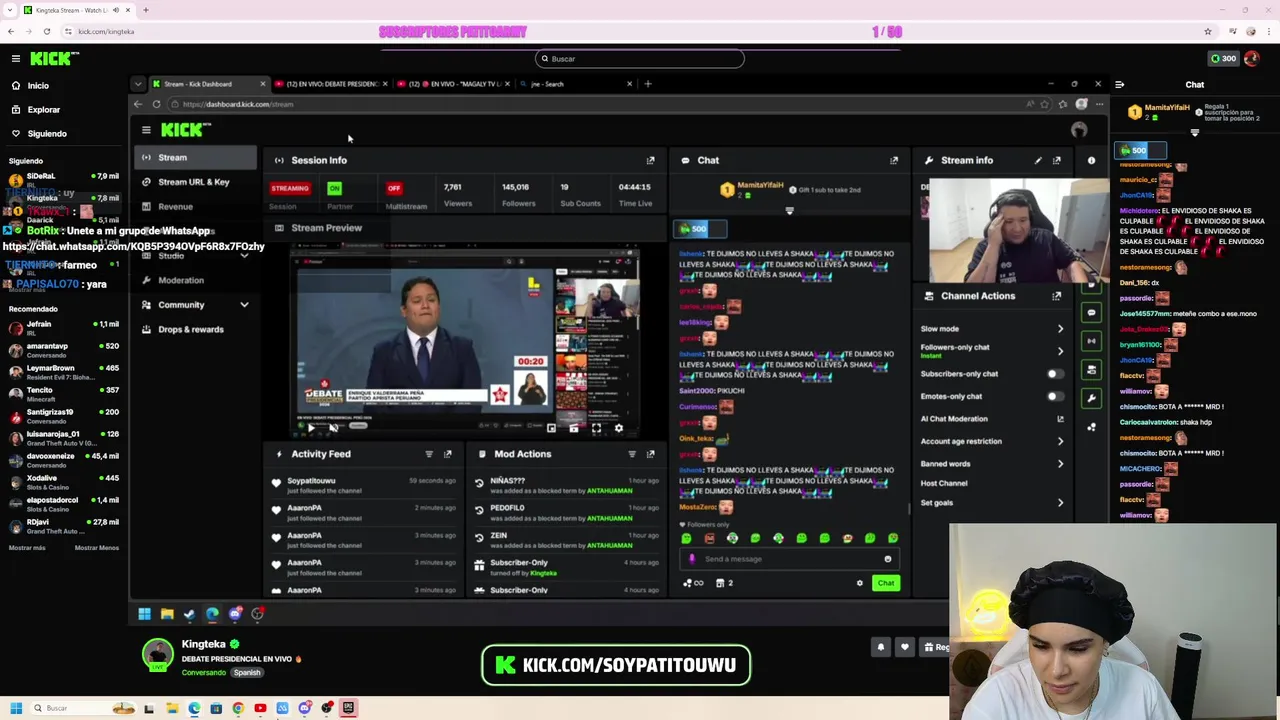Play the stream preview video
Screen dimensions: 1280x720
pyautogui.click(x=311, y=428)
